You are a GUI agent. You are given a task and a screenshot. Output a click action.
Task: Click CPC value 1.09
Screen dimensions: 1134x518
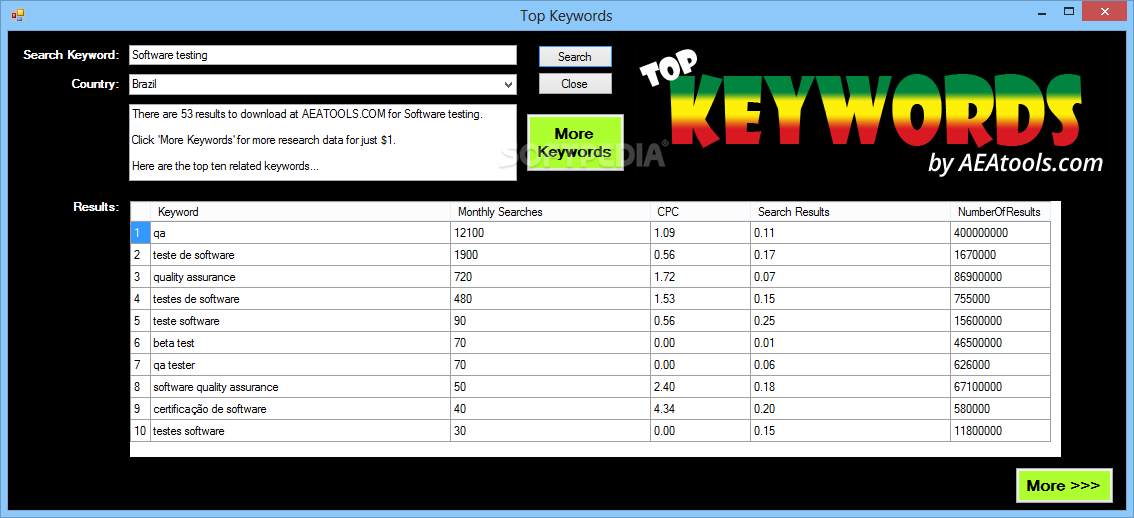[700, 233]
